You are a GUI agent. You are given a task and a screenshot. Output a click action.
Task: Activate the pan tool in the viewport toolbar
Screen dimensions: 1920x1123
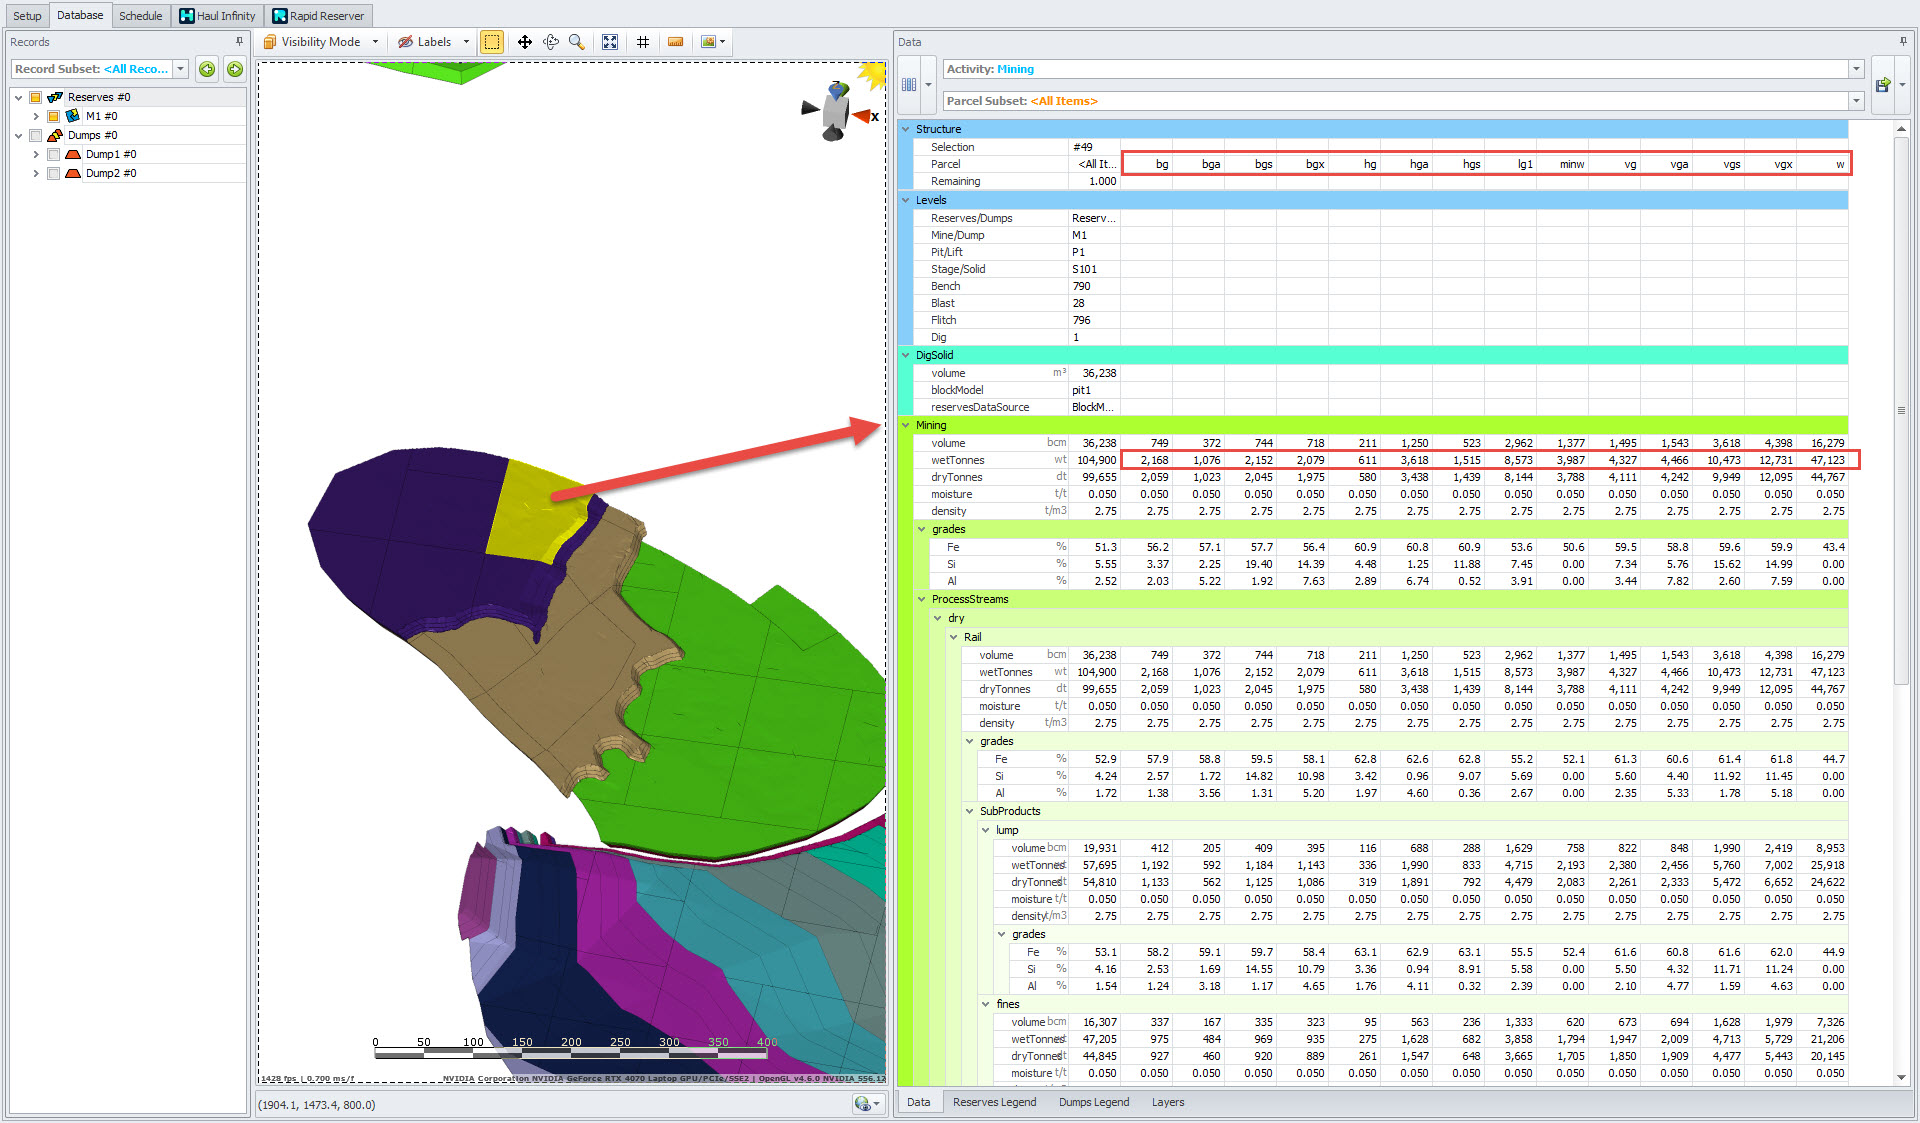[525, 41]
